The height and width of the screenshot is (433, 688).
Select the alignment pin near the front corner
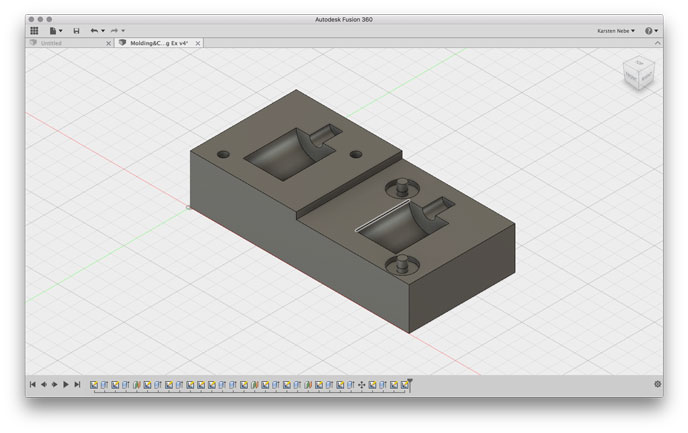[x=402, y=265]
